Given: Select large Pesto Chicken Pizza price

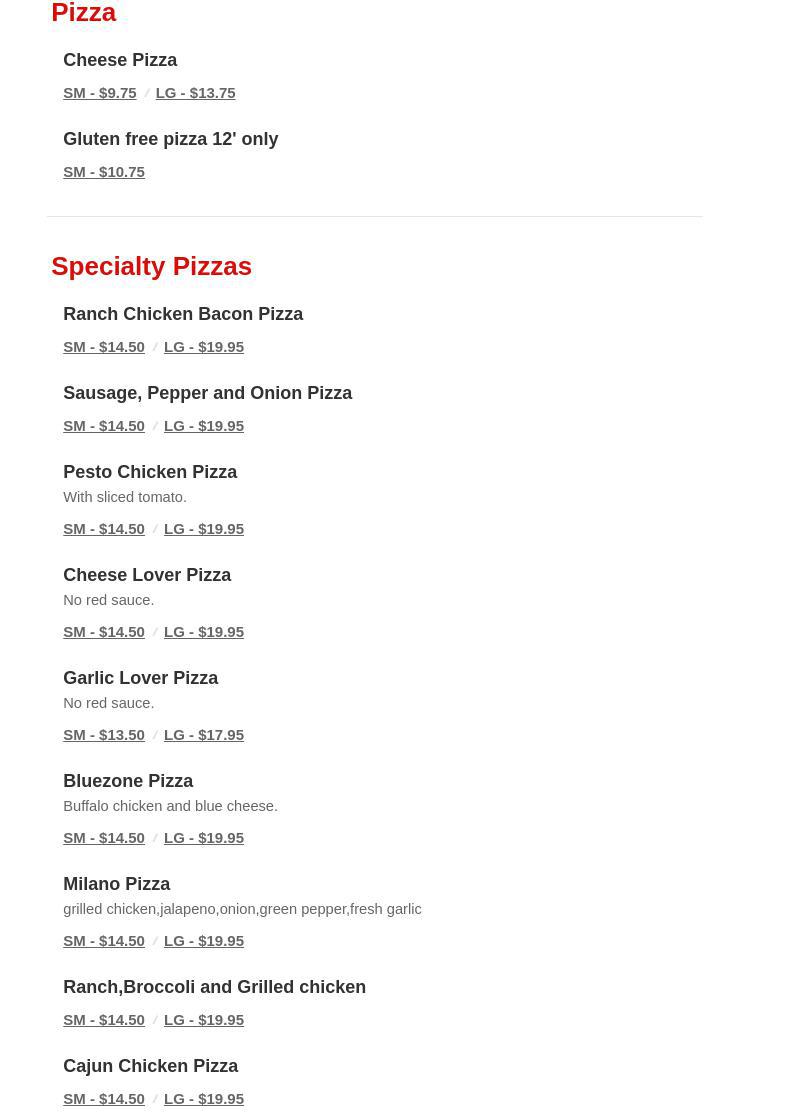Looking at the screenshot, I should 203,529.
